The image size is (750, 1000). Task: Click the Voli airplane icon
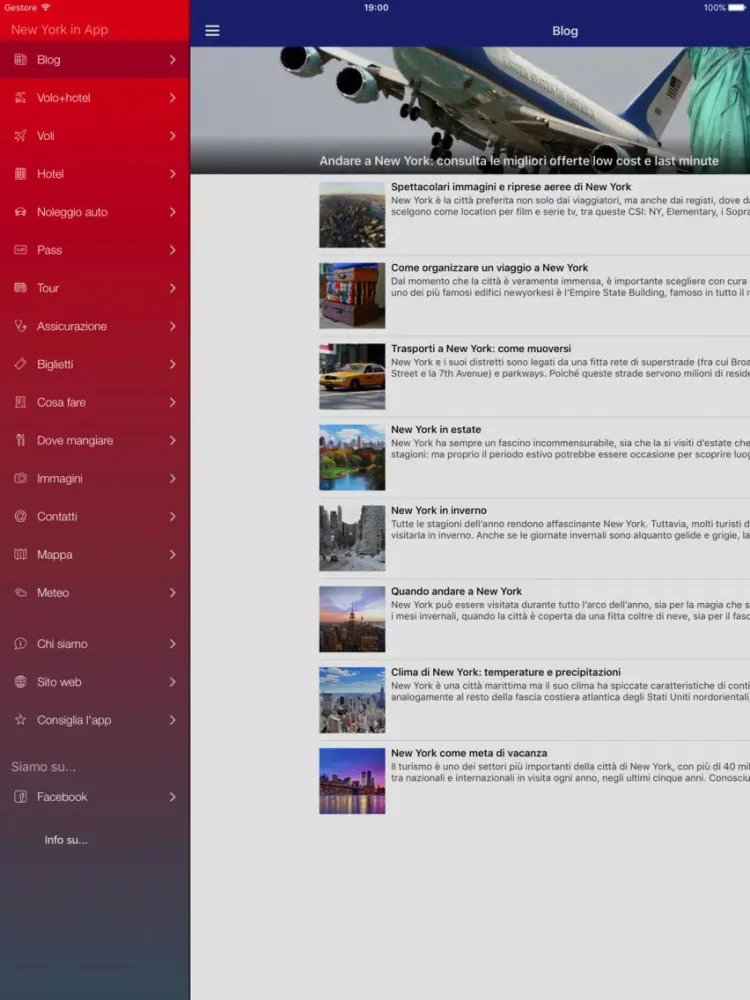tap(20, 136)
